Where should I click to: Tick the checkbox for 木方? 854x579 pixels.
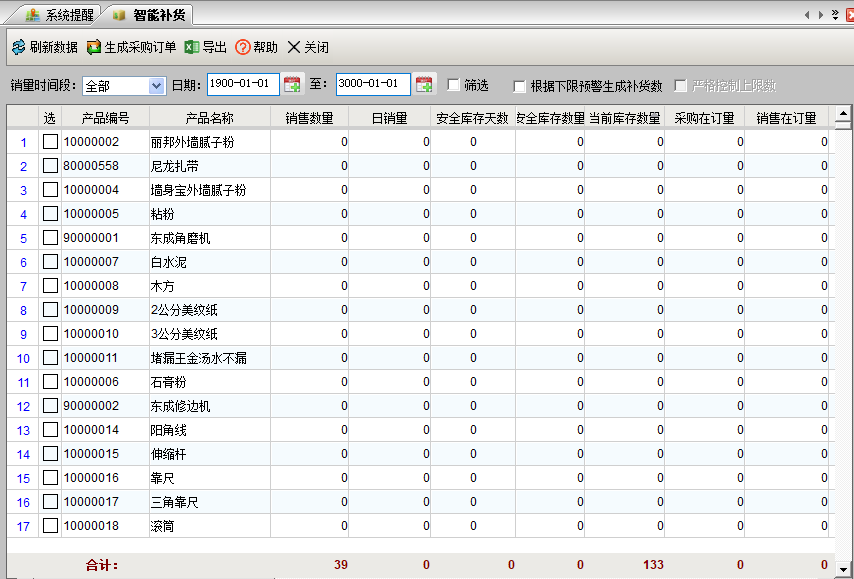(x=50, y=285)
